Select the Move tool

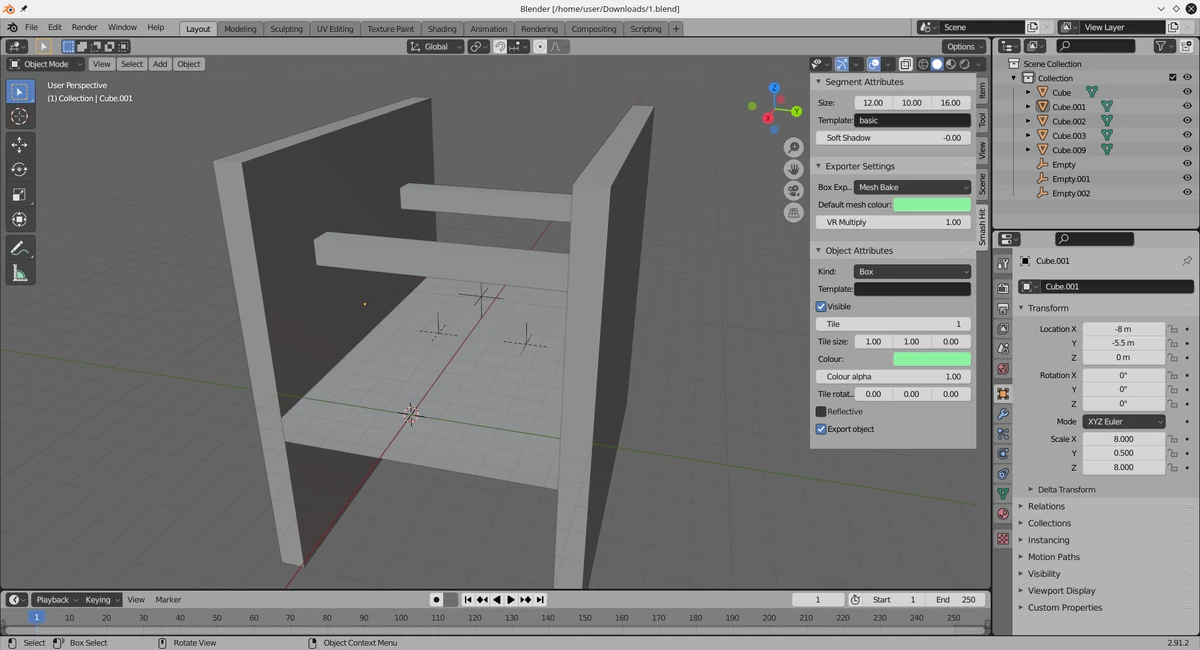coord(19,144)
